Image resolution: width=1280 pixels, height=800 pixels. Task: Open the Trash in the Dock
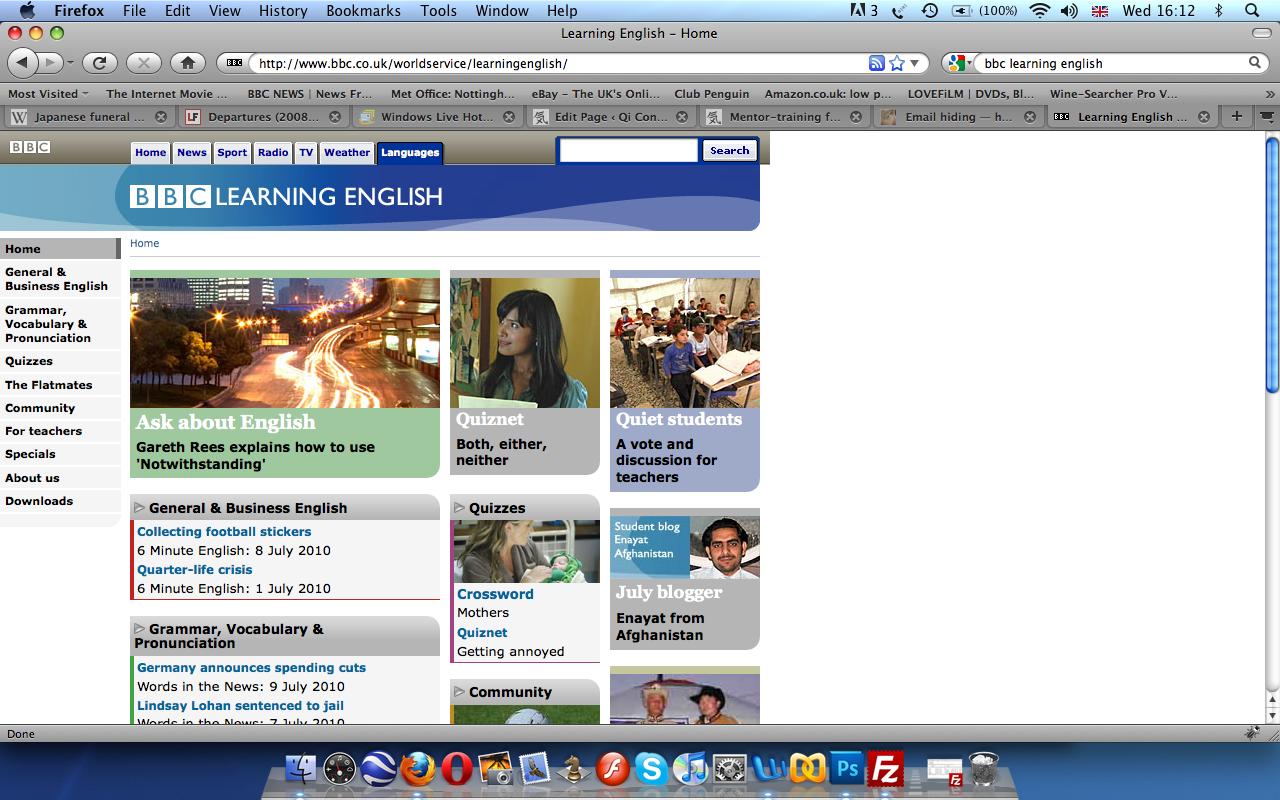pyautogui.click(x=984, y=768)
